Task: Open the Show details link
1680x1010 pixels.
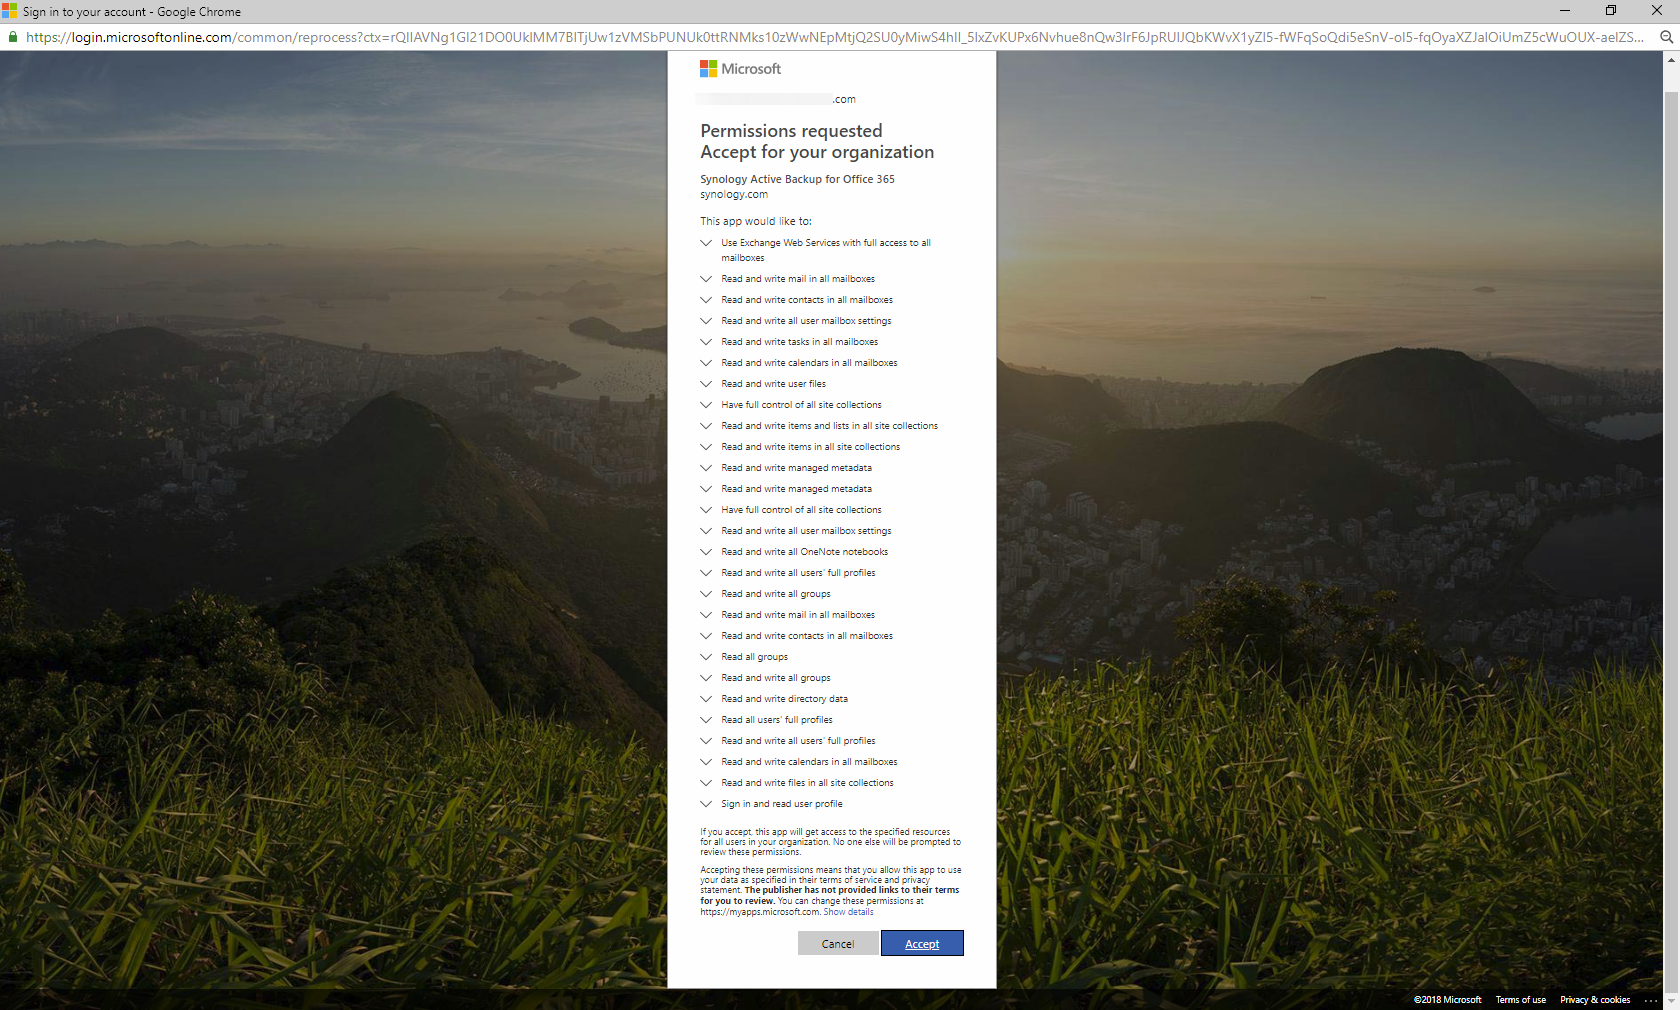Action: tap(848, 912)
